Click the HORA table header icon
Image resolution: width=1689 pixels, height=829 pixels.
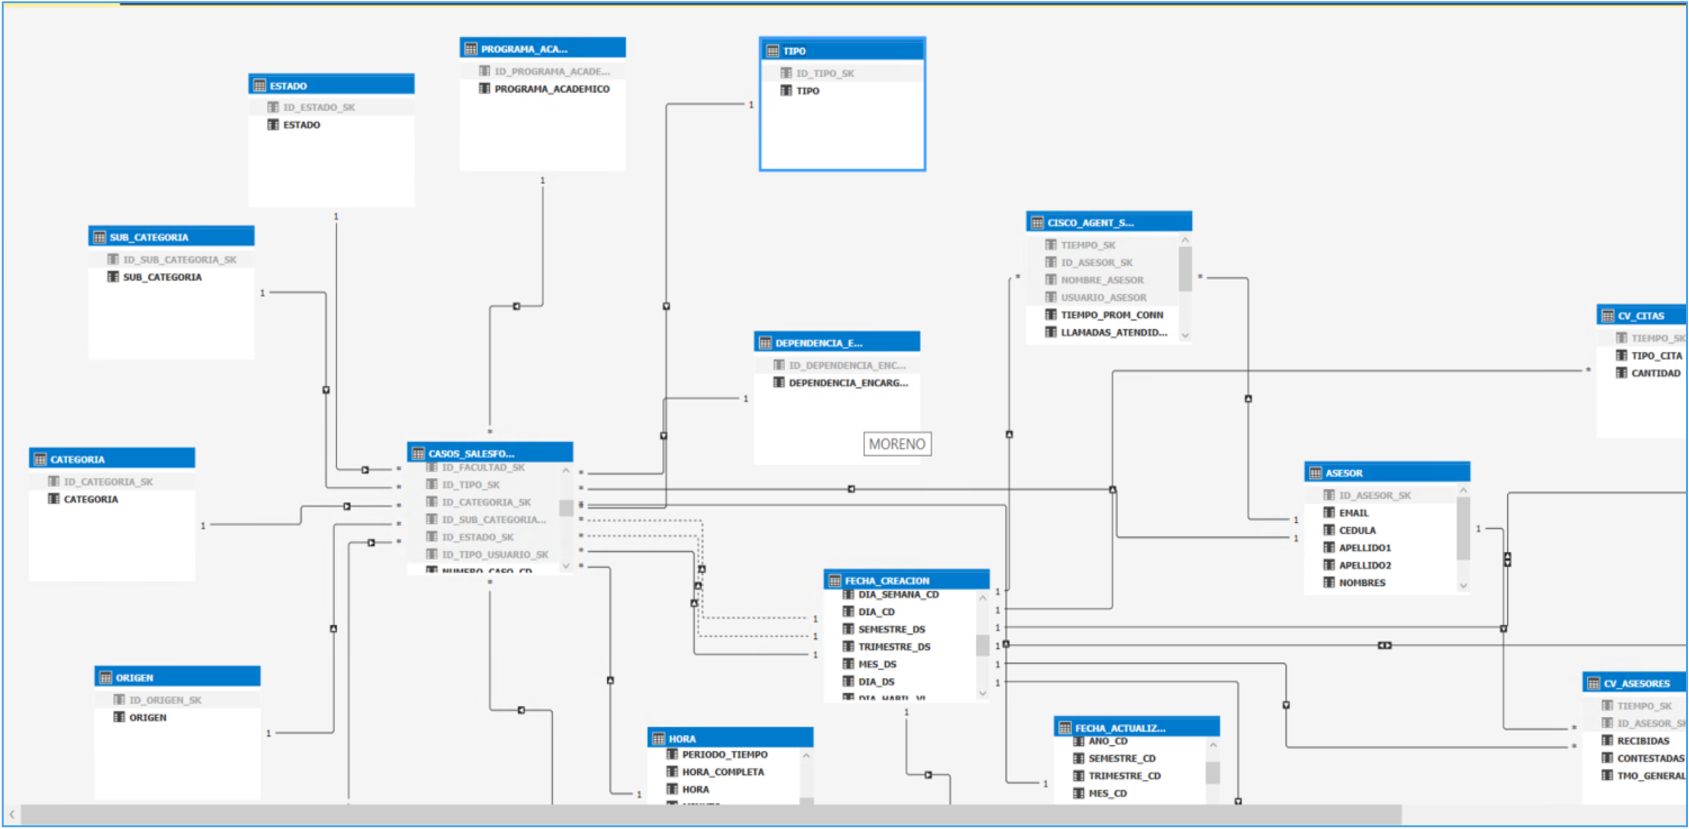[x=658, y=739]
